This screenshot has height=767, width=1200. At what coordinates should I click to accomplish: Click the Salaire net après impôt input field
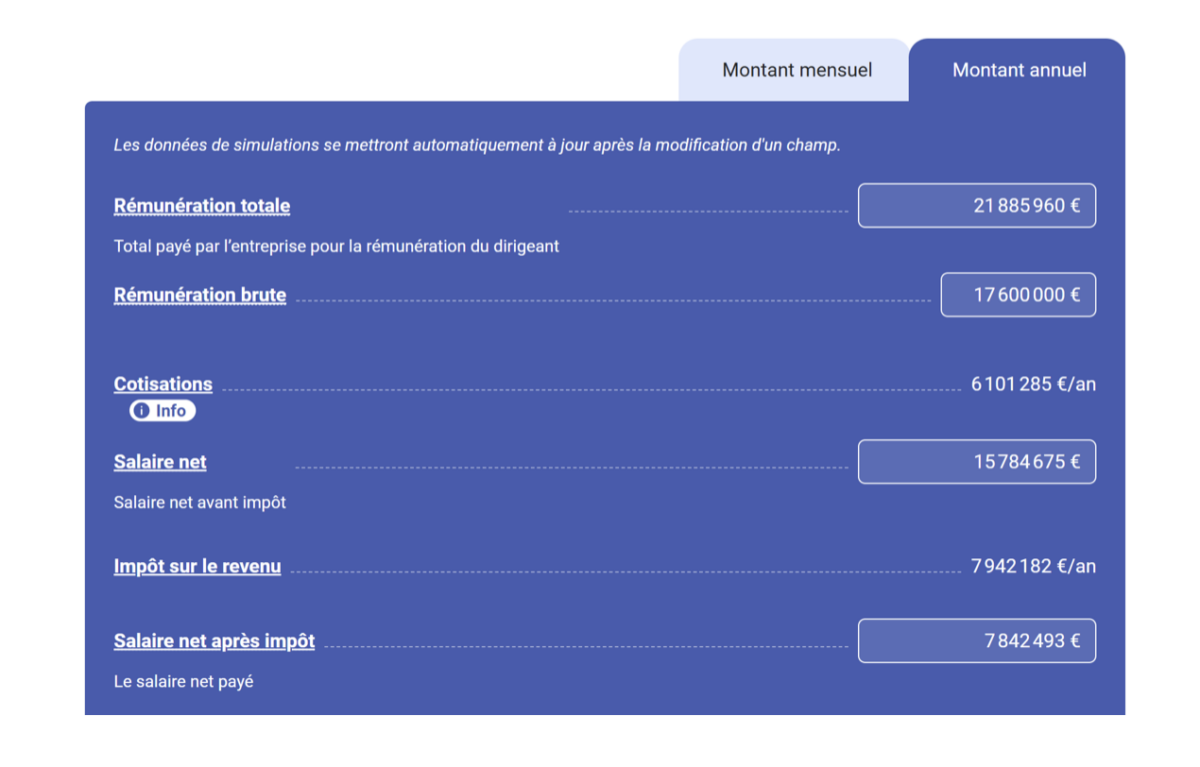click(x=976, y=641)
